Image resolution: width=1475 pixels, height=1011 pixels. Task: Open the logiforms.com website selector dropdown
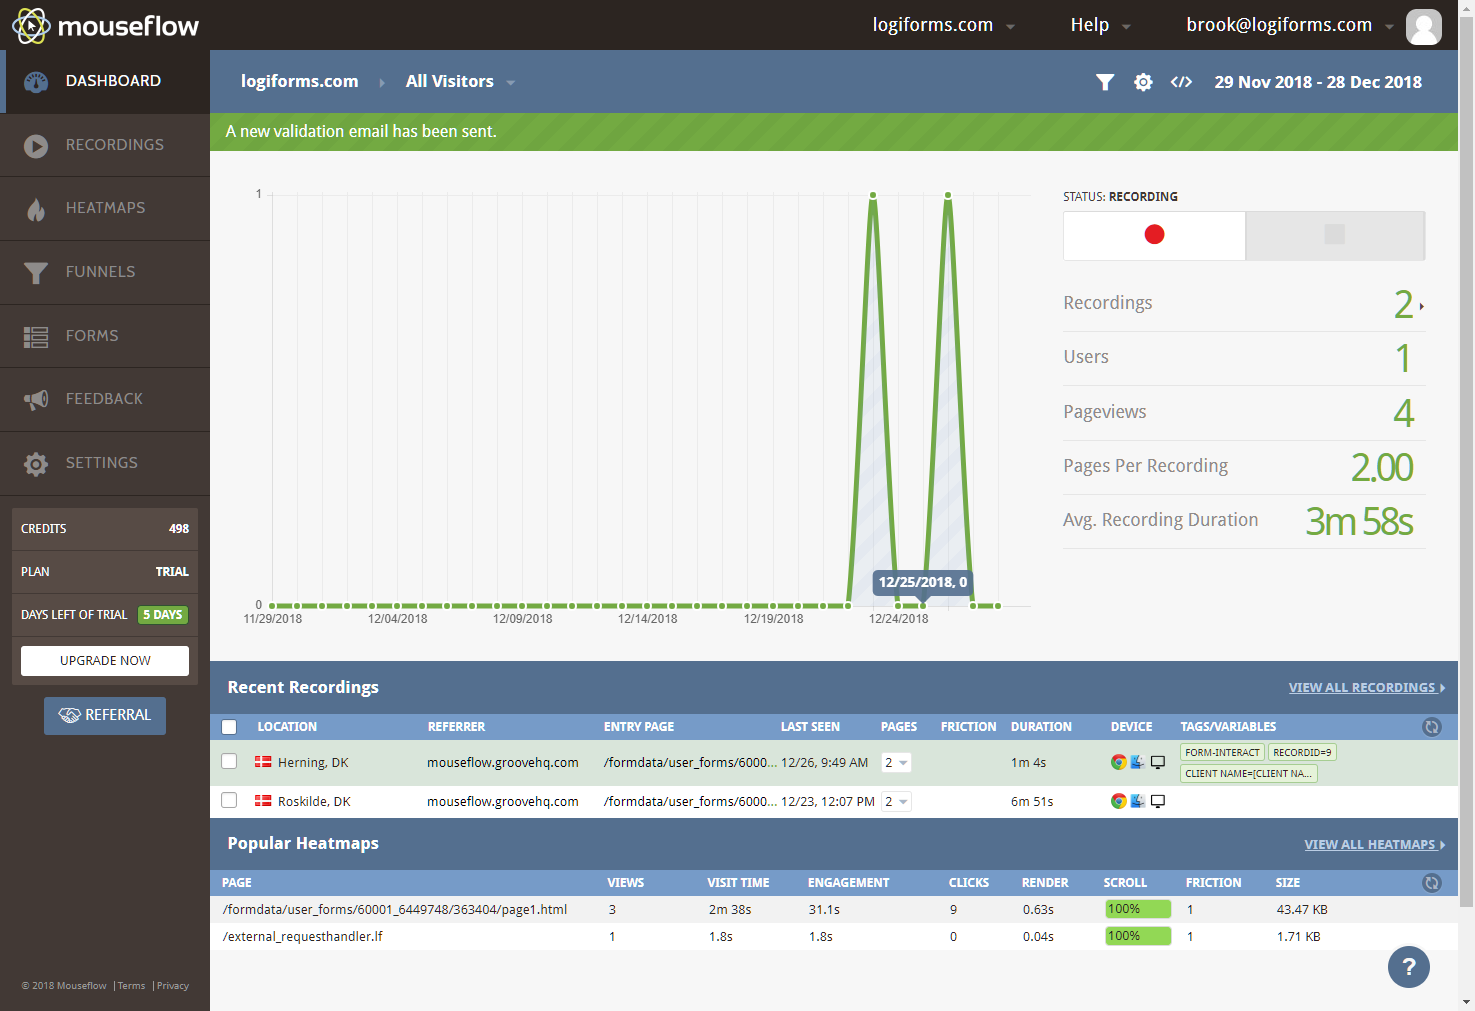click(x=942, y=24)
